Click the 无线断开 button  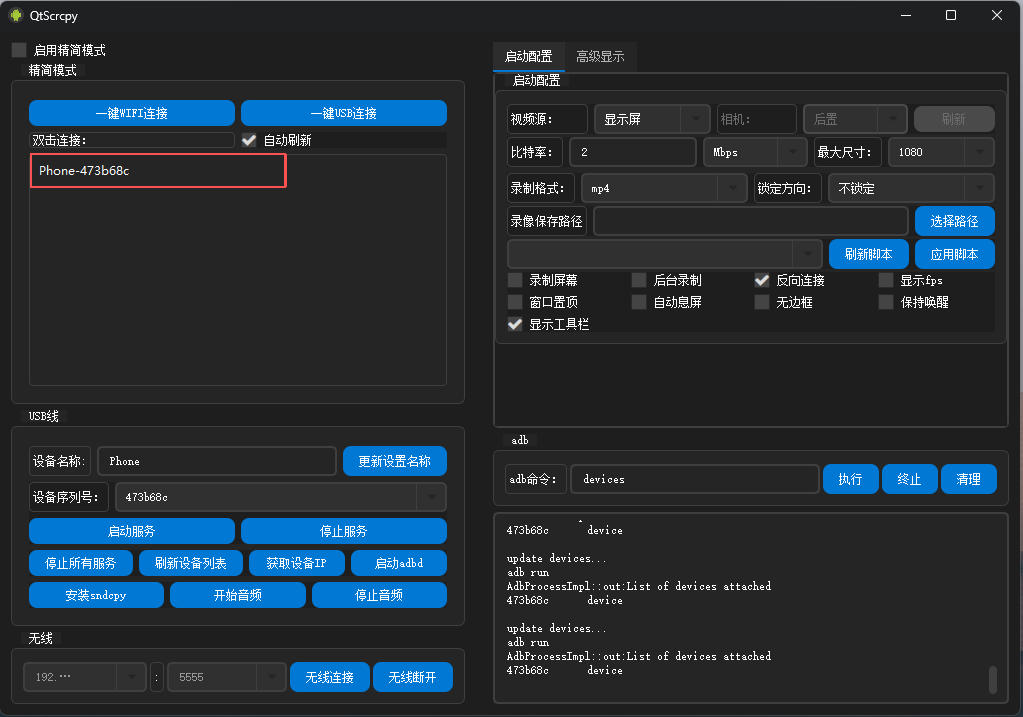coord(412,677)
